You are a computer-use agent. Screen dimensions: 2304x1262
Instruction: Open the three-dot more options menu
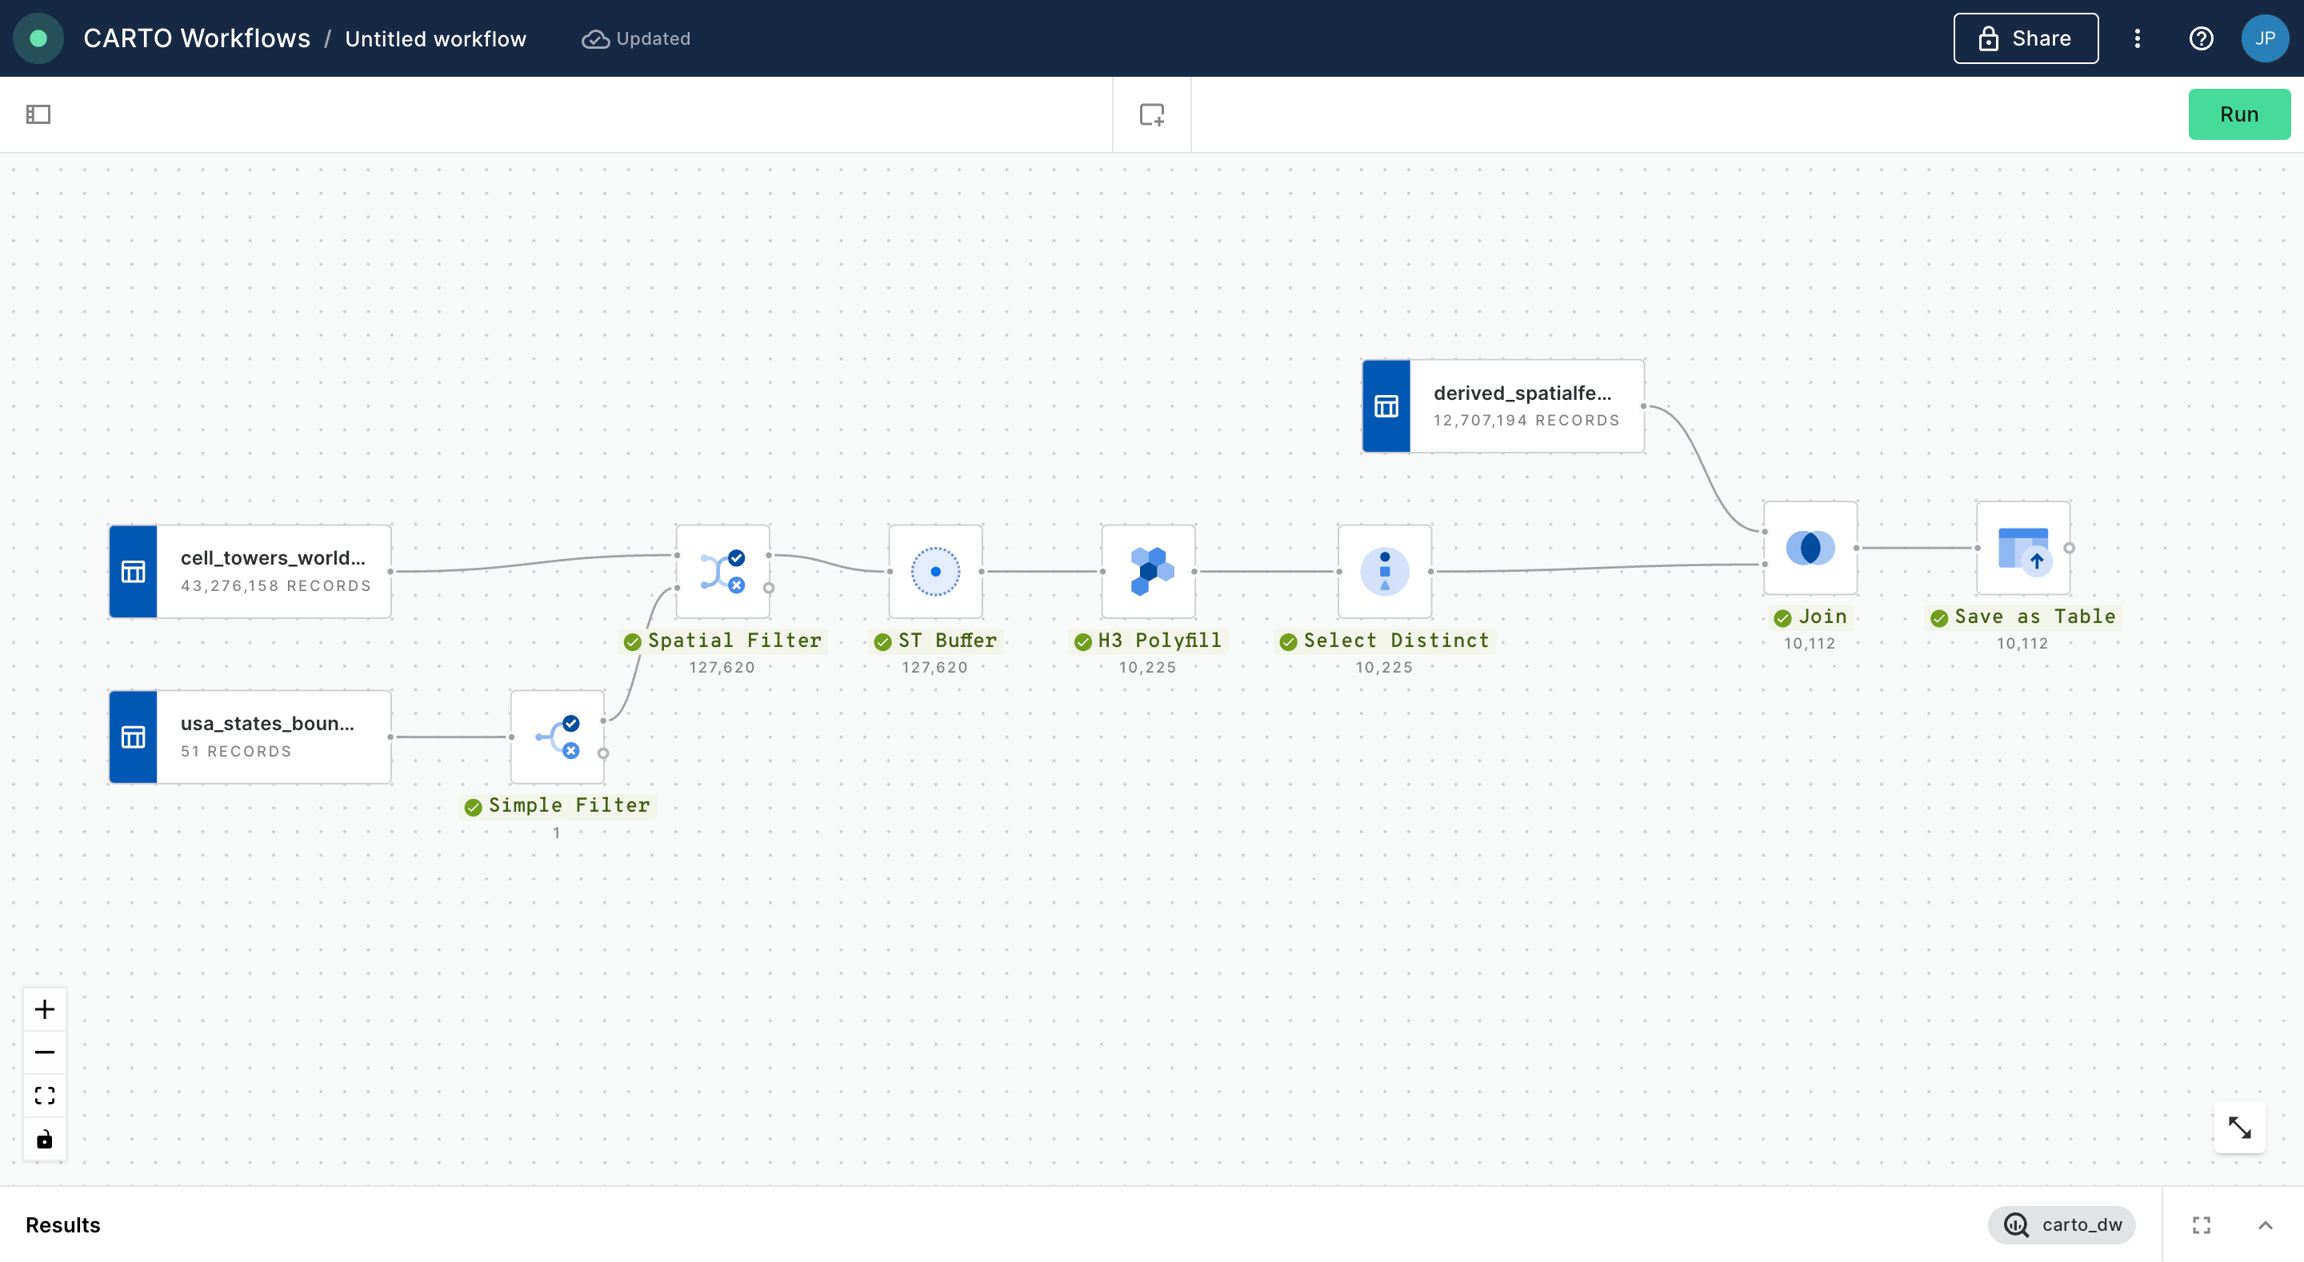pos(2137,38)
